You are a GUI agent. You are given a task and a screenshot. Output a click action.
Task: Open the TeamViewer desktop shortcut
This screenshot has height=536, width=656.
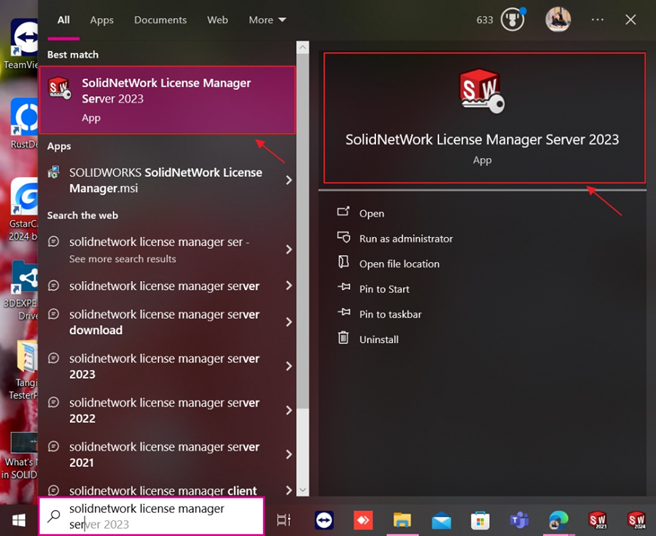(23, 44)
